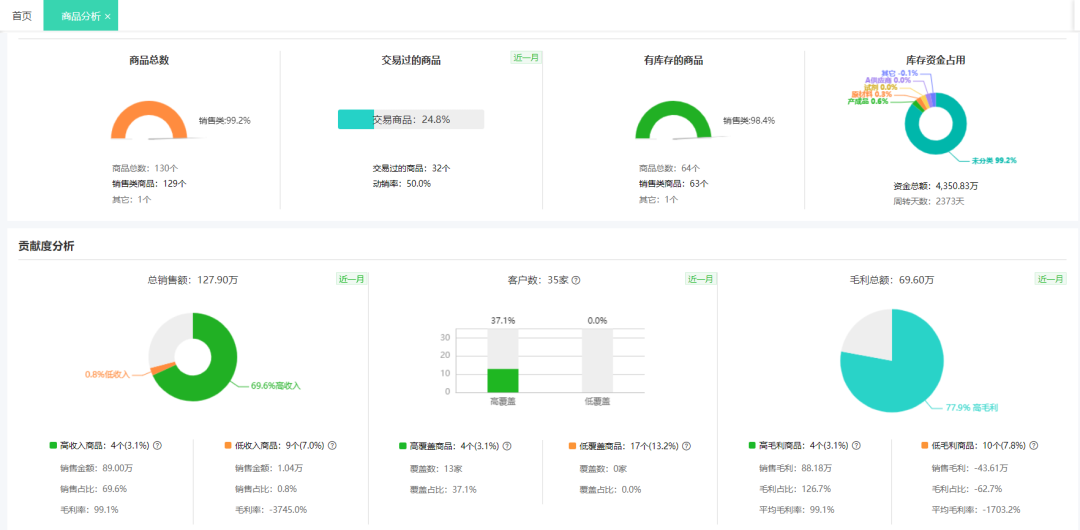Click green legend swatch for 高覆盖商品
This screenshot has height=530, width=1080.
pyautogui.click(x=403, y=446)
